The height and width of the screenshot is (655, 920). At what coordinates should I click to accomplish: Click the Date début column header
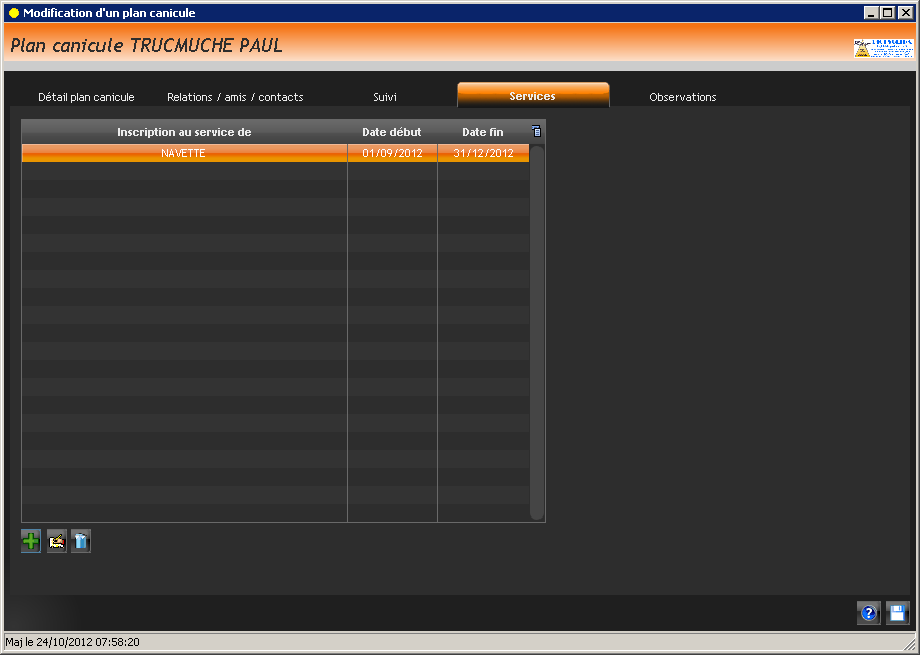[x=392, y=132]
